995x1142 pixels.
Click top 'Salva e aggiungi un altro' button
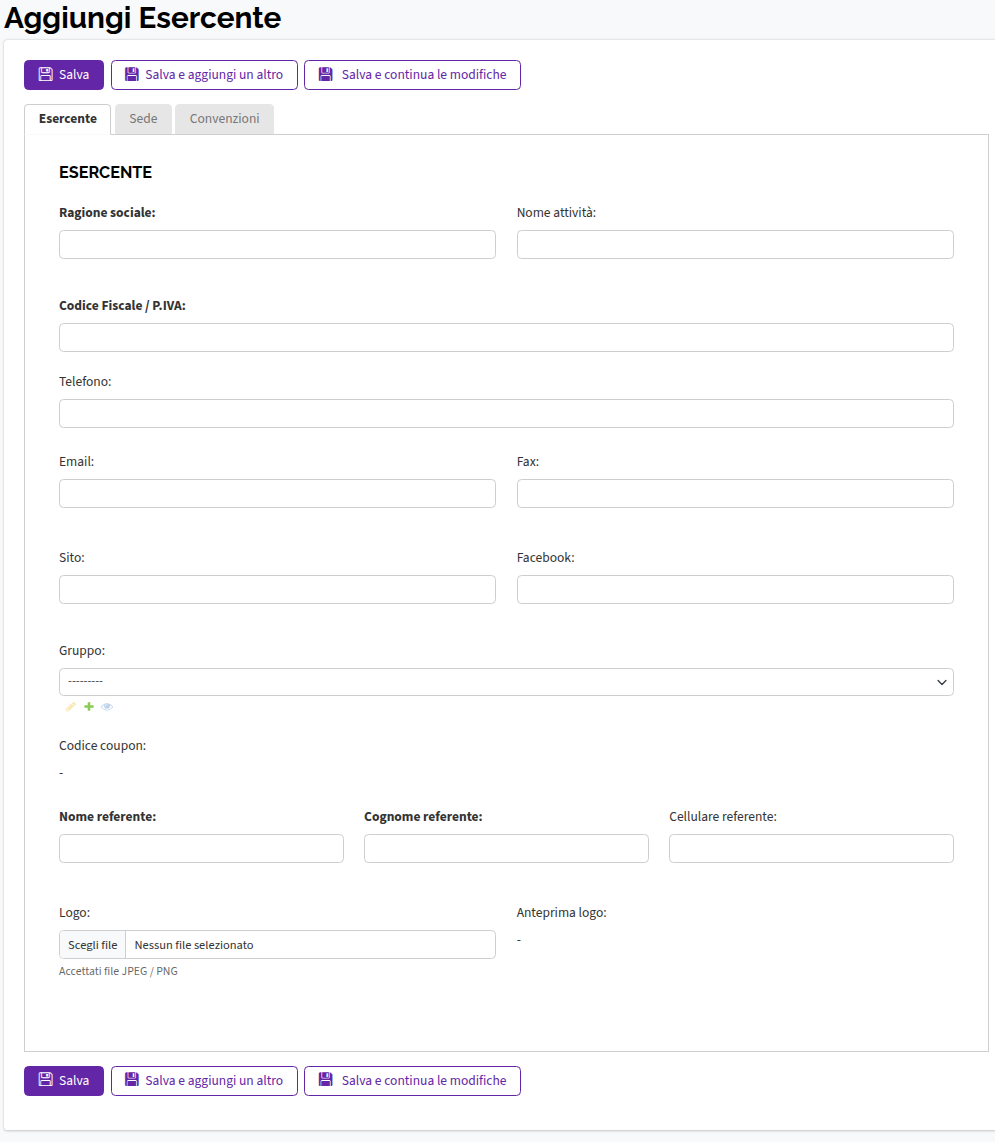204,75
